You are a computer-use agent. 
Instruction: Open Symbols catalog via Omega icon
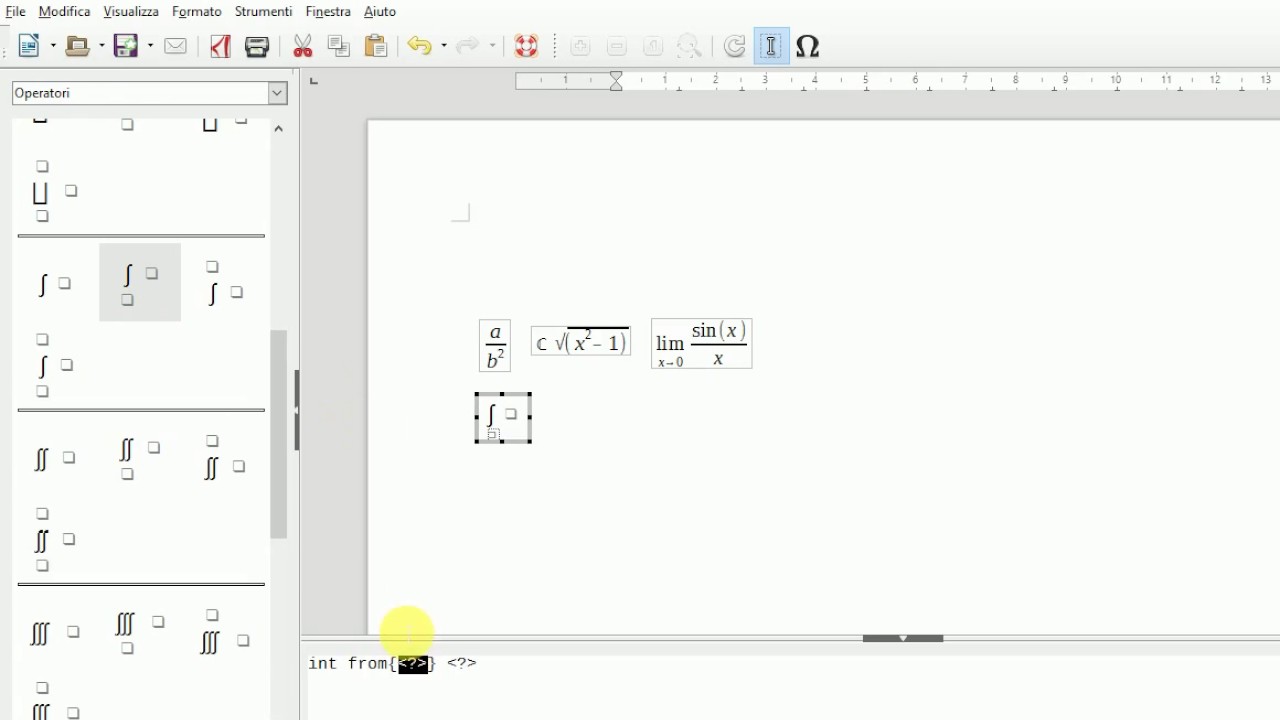coord(808,46)
